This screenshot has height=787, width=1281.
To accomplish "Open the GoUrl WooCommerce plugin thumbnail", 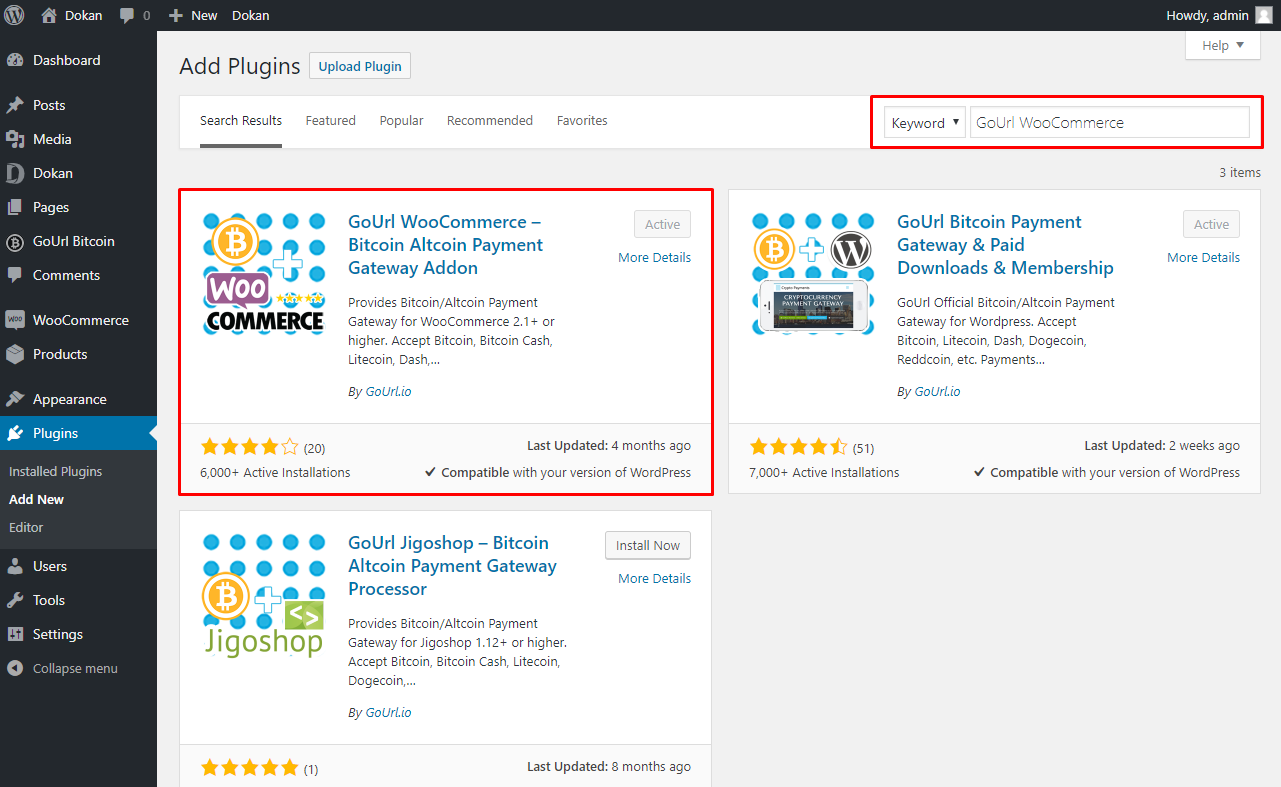I will (264, 274).
